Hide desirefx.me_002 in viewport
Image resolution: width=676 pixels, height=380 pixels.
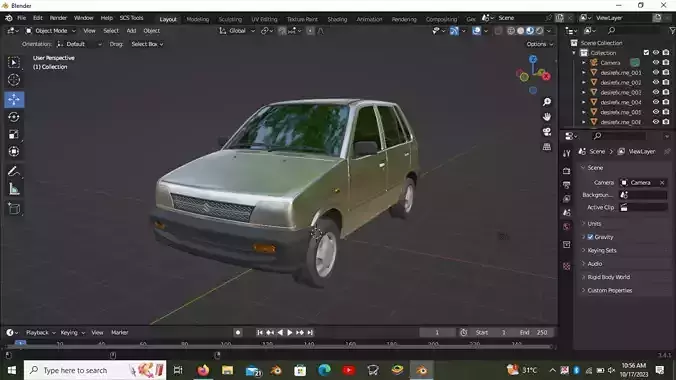(656, 82)
